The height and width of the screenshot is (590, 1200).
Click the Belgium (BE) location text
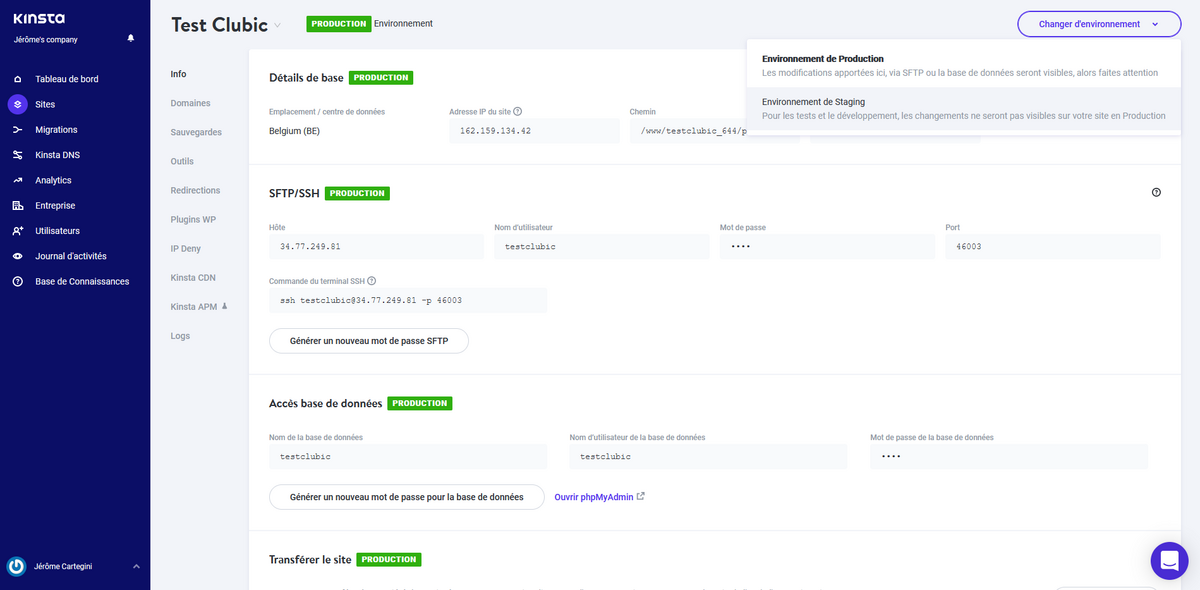click(295, 131)
